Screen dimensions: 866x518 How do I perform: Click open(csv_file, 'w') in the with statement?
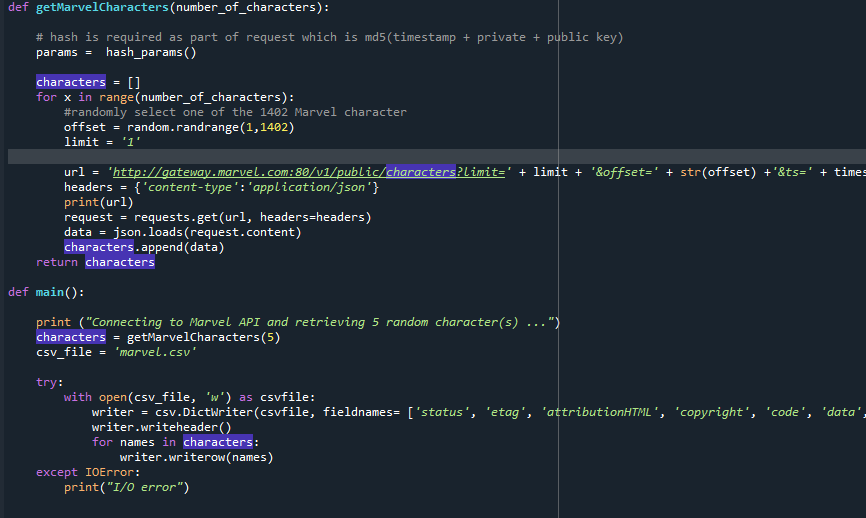click(x=165, y=397)
